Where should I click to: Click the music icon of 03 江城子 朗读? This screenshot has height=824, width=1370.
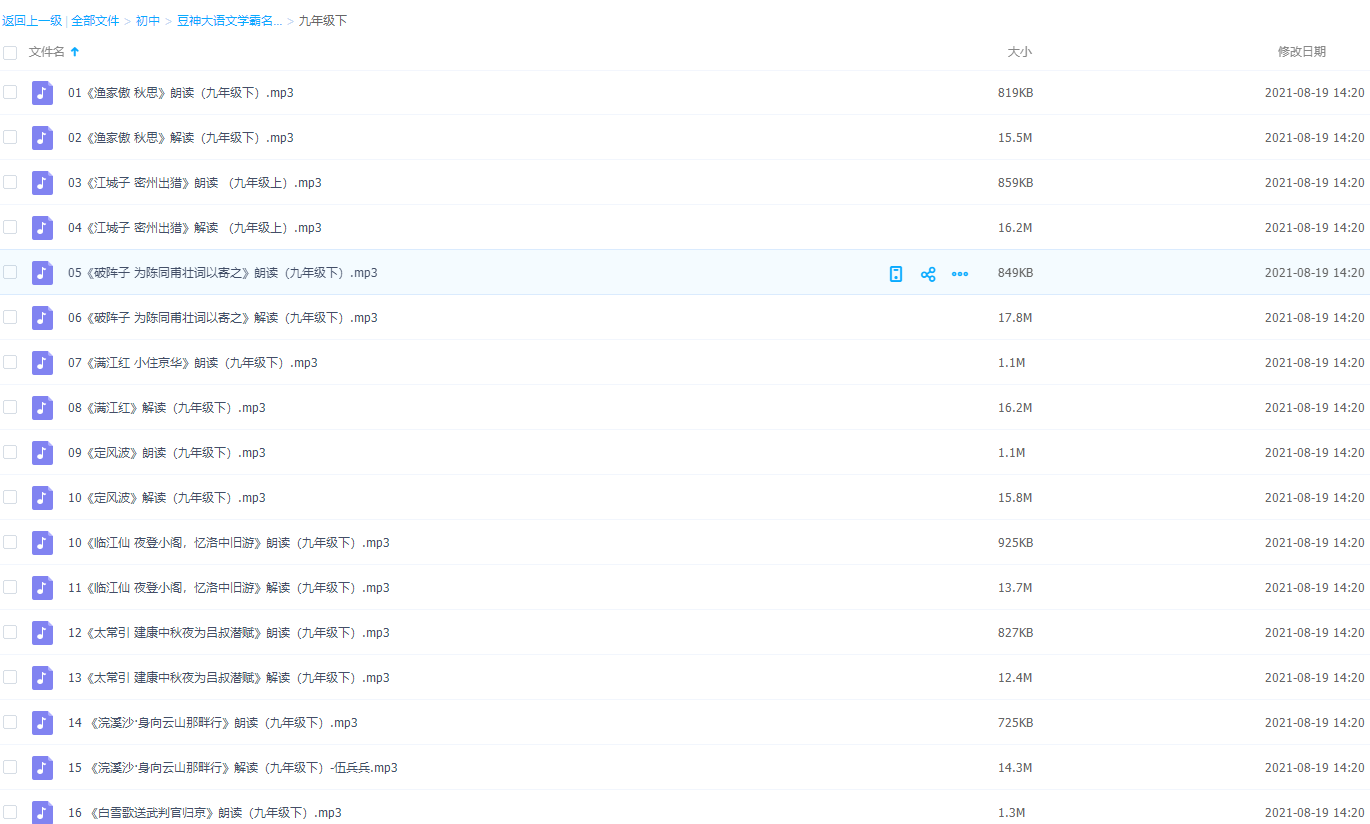[x=42, y=183]
